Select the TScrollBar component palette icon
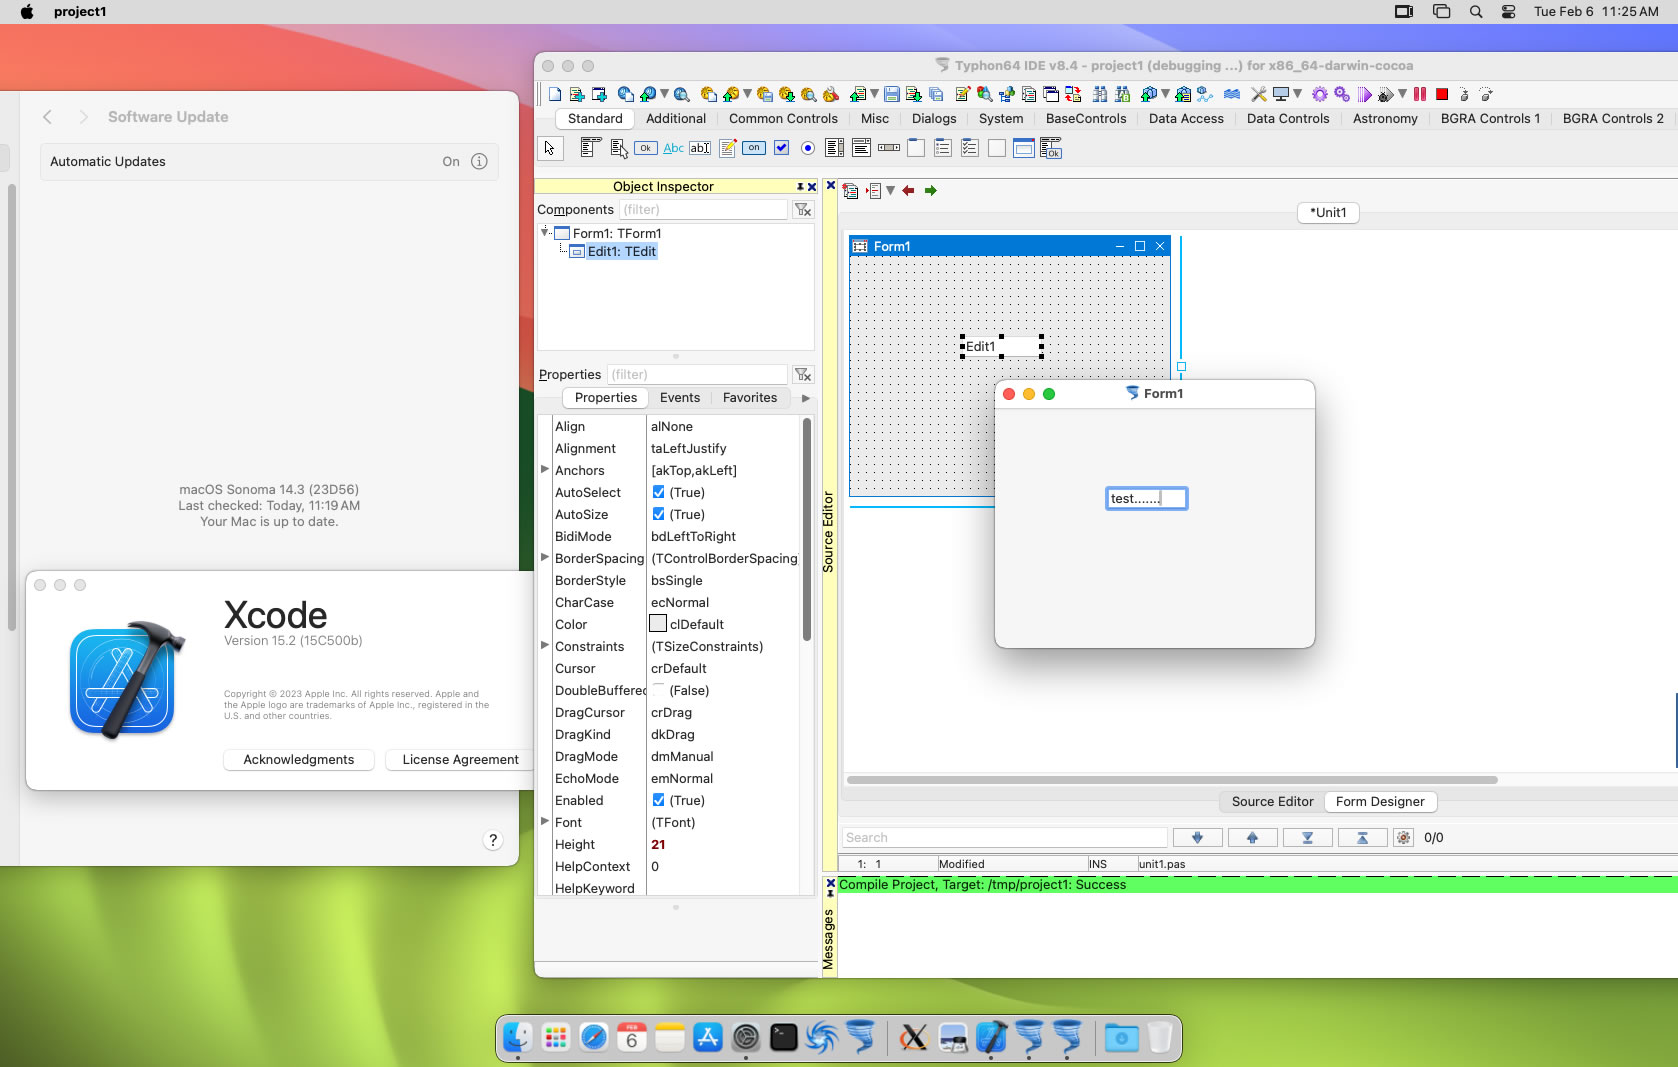This screenshot has width=1678, height=1067. coord(889,148)
